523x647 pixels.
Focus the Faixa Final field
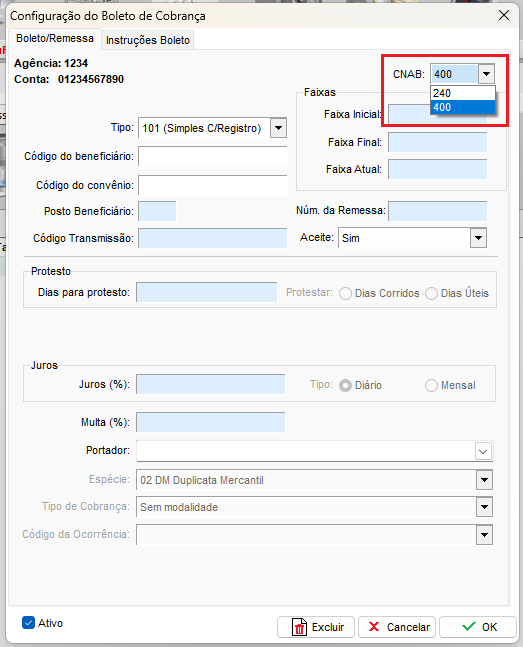[x=438, y=142]
